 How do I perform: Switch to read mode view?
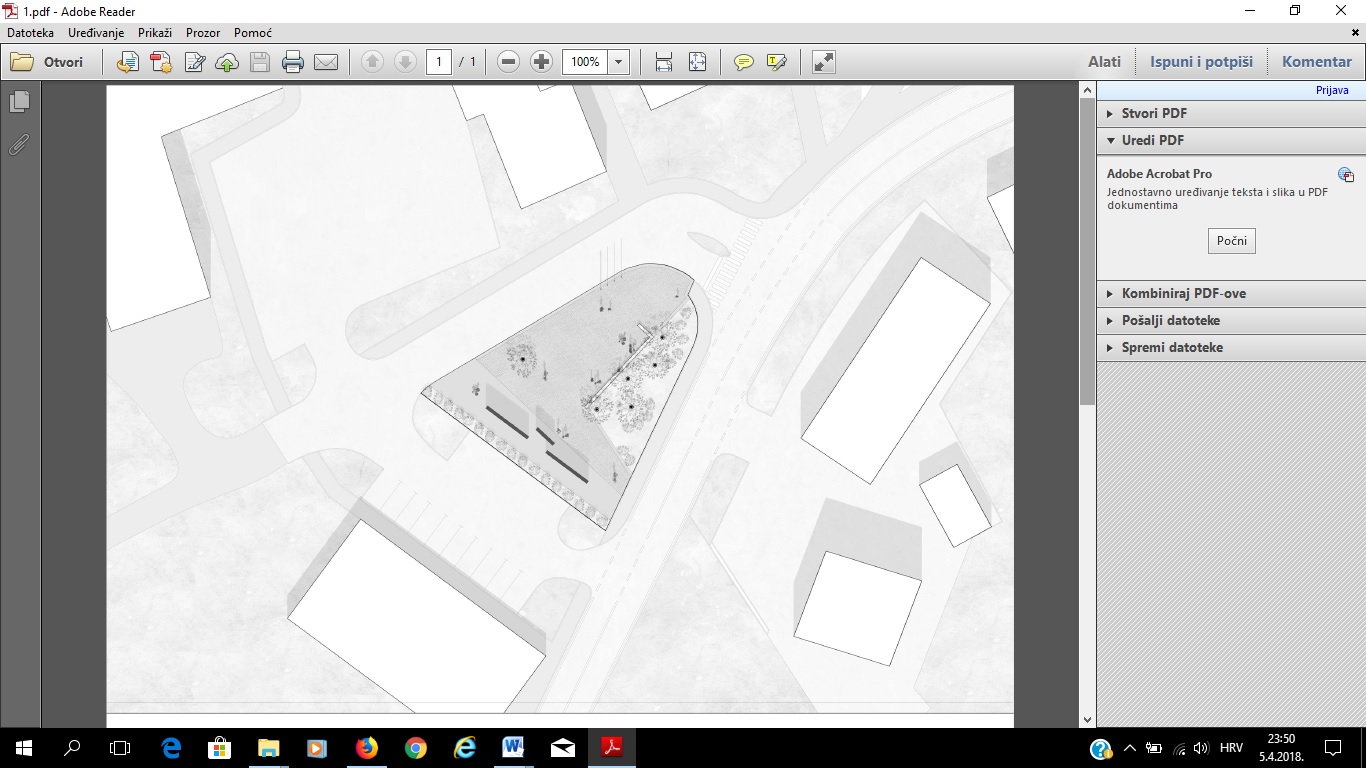point(824,62)
